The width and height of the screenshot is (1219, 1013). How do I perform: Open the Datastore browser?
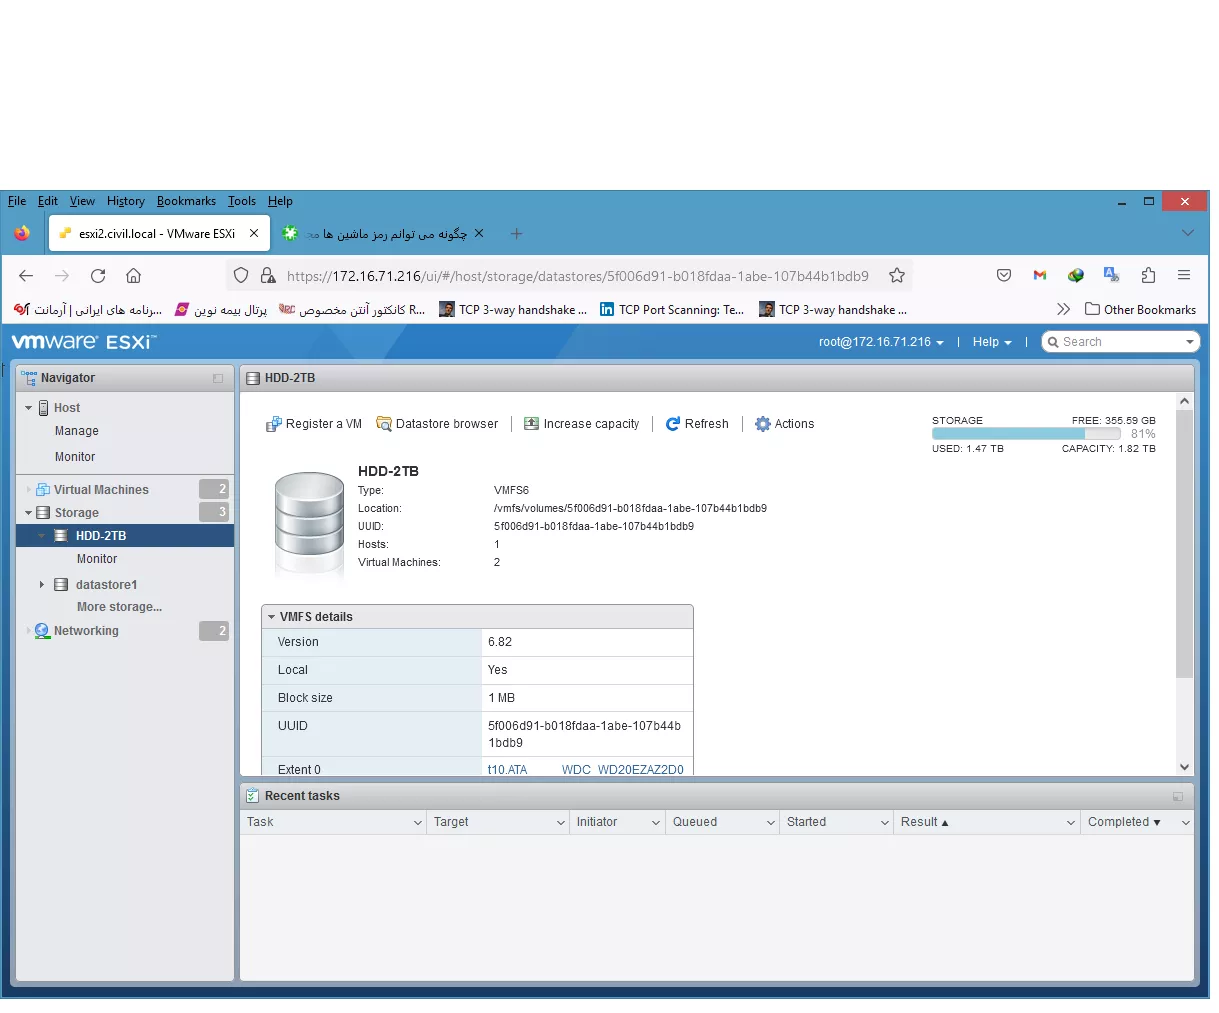437,424
